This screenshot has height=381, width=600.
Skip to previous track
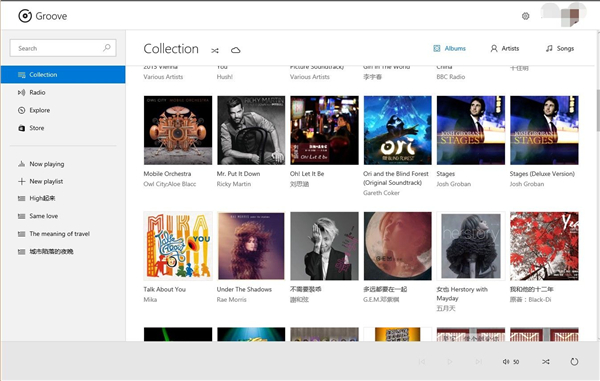(x=422, y=361)
